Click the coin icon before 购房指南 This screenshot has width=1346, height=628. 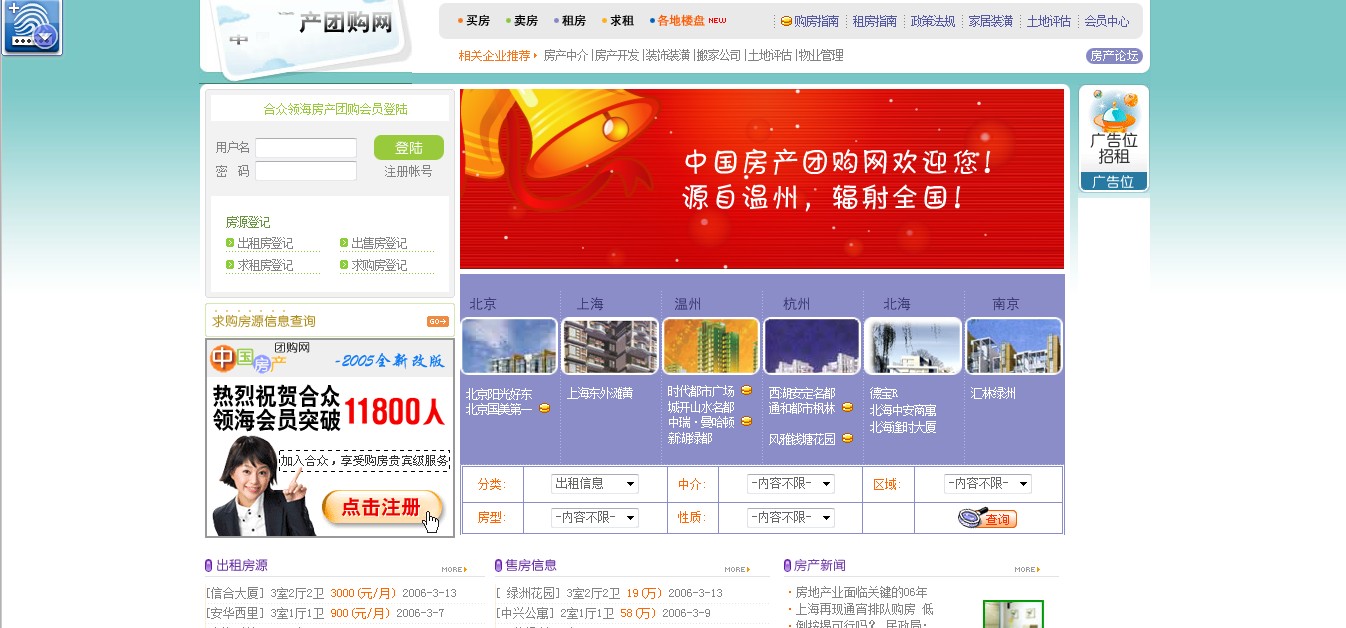pos(786,21)
